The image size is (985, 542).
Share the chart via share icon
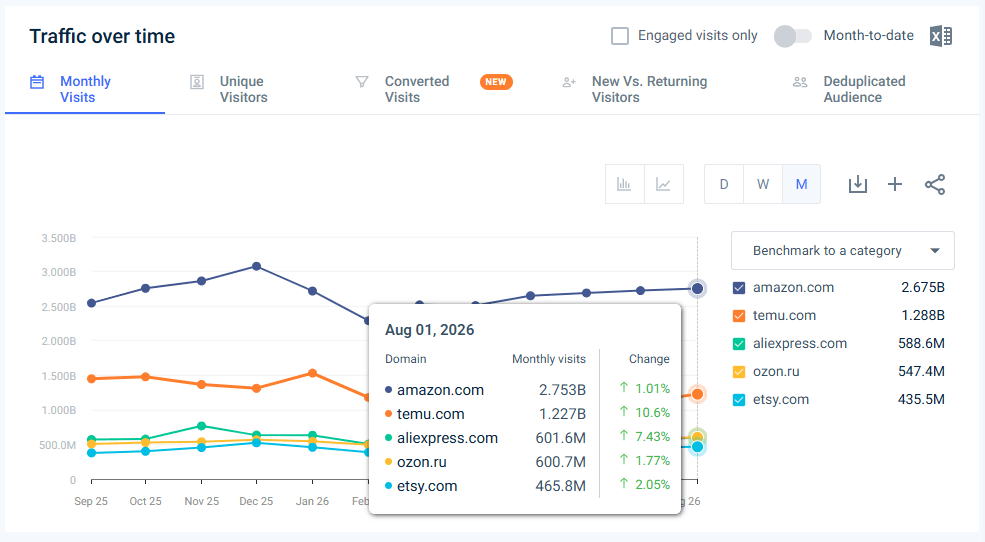click(935, 184)
